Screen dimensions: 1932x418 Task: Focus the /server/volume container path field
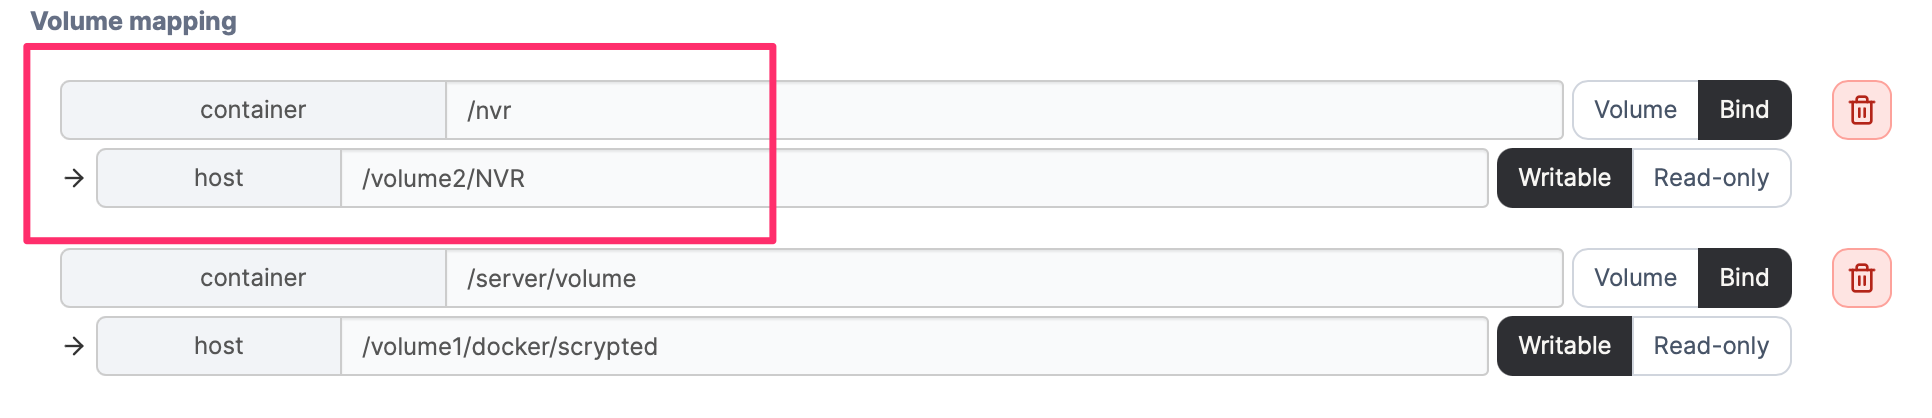[x=1003, y=278]
